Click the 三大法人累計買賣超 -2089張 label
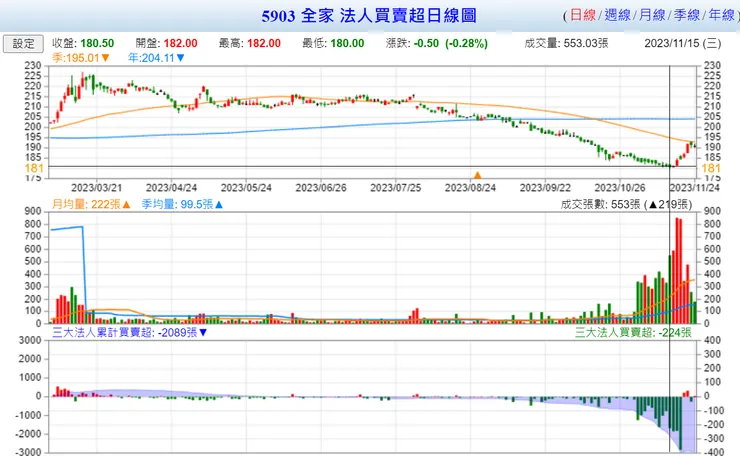The image size is (740, 456). coord(130,333)
